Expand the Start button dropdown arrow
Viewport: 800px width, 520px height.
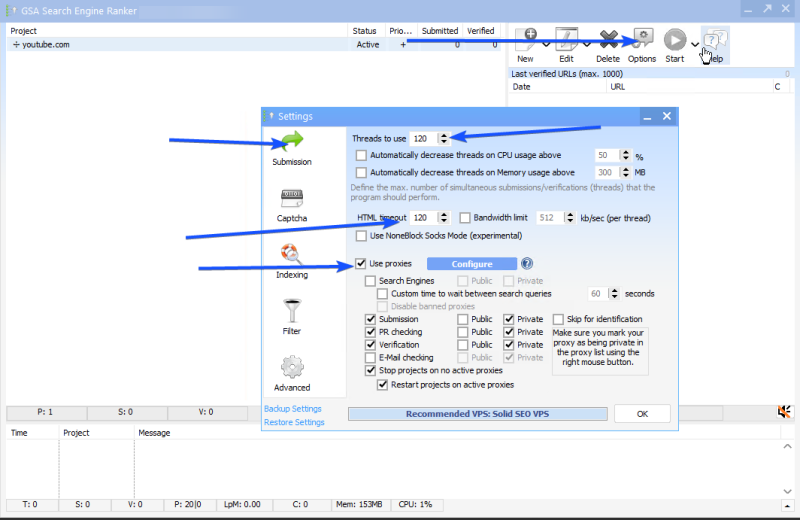(694, 44)
